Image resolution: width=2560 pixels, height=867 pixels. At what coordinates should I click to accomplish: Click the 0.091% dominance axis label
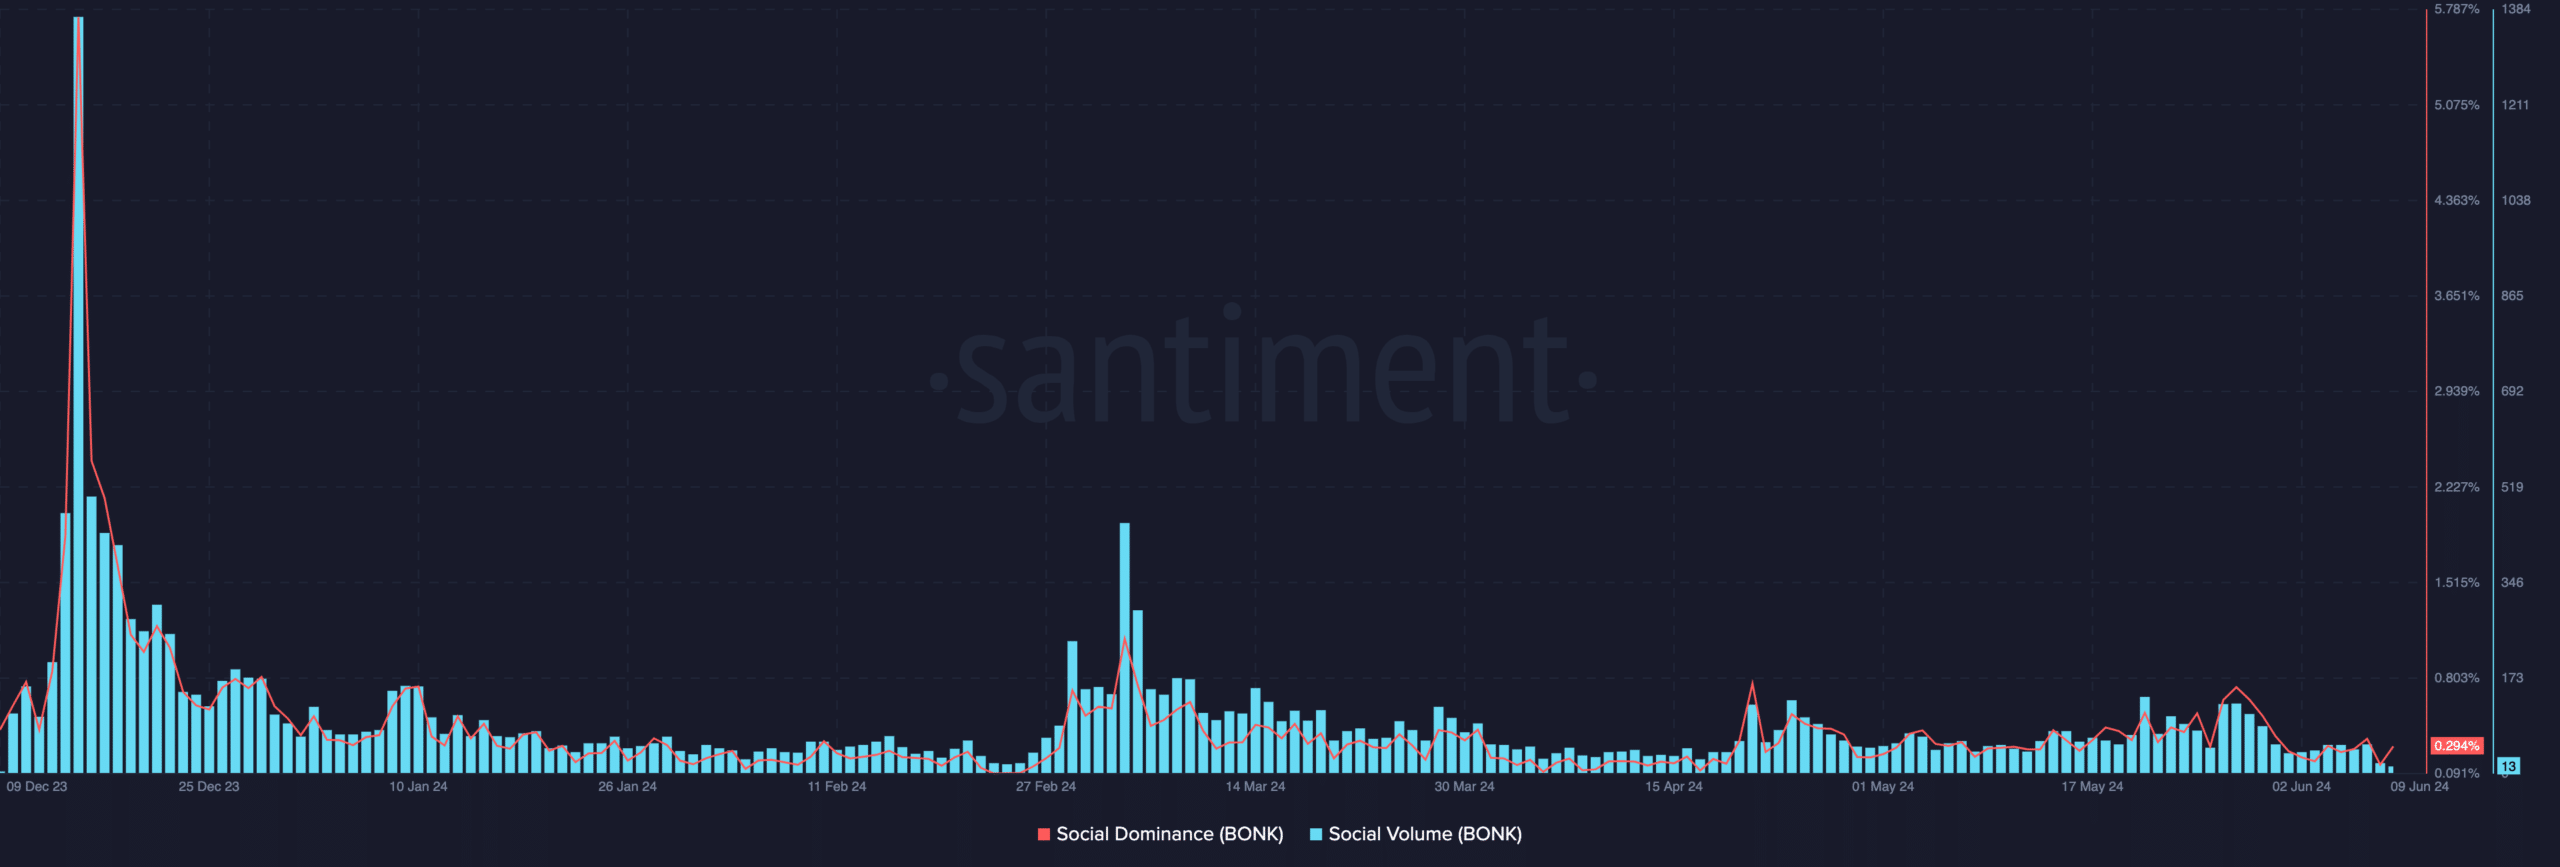[2457, 773]
